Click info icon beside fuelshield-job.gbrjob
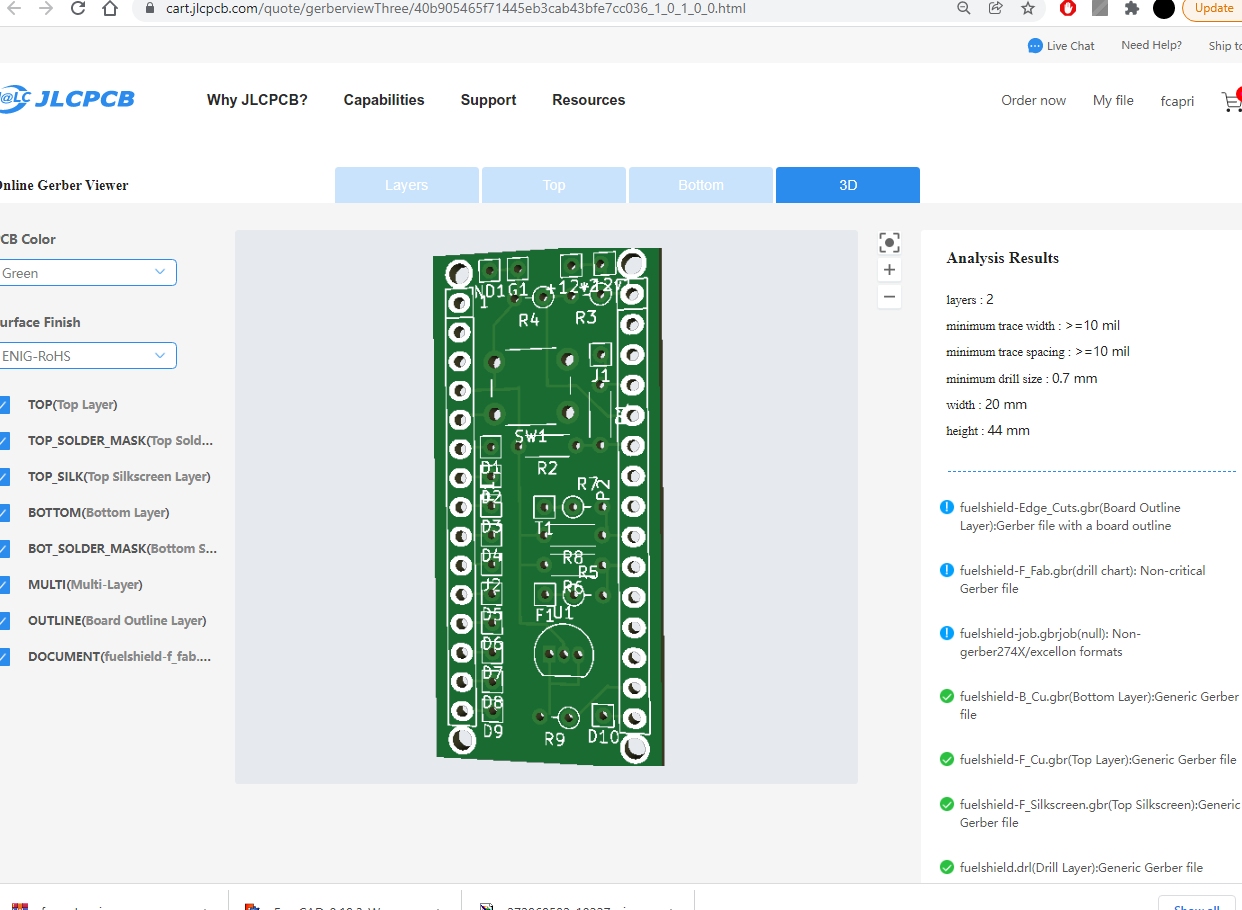The width and height of the screenshot is (1242, 910). 947,633
